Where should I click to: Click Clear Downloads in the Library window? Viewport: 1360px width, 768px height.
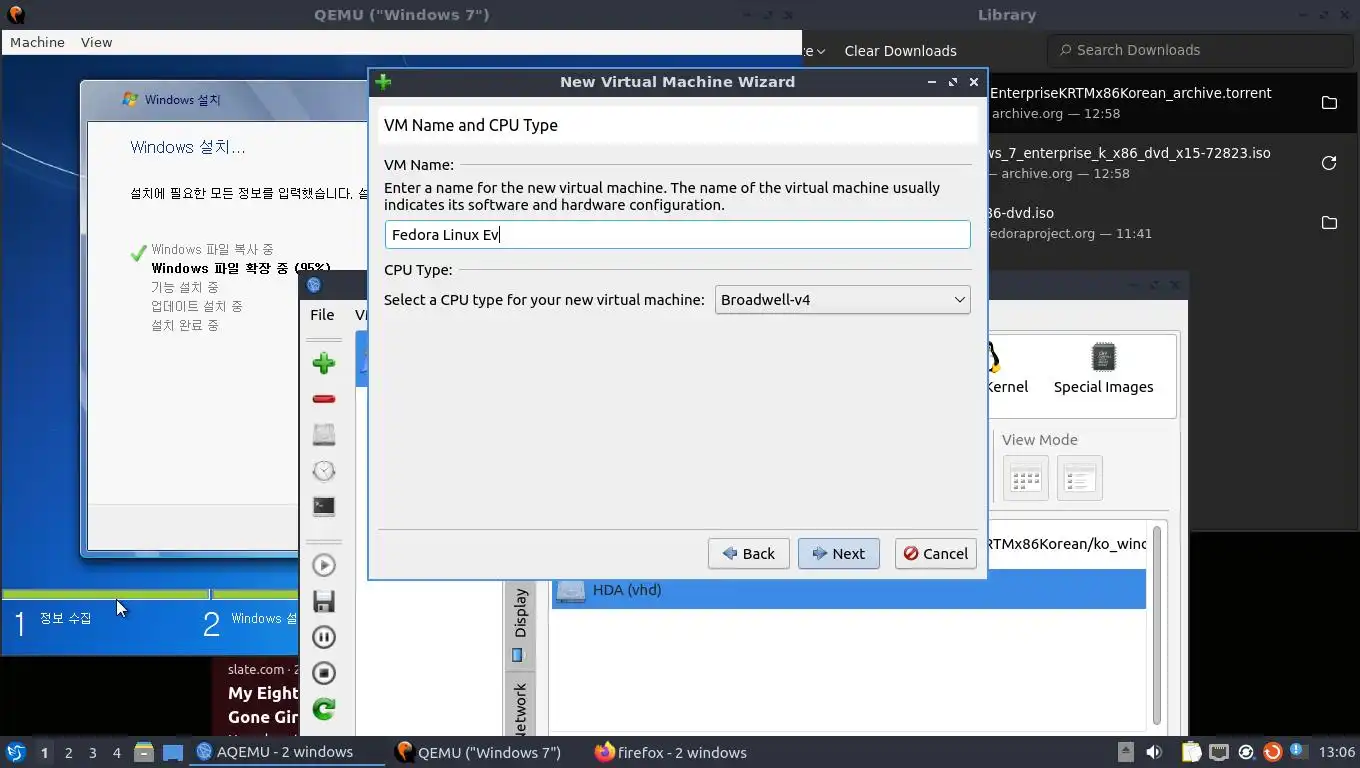coord(900,51)
